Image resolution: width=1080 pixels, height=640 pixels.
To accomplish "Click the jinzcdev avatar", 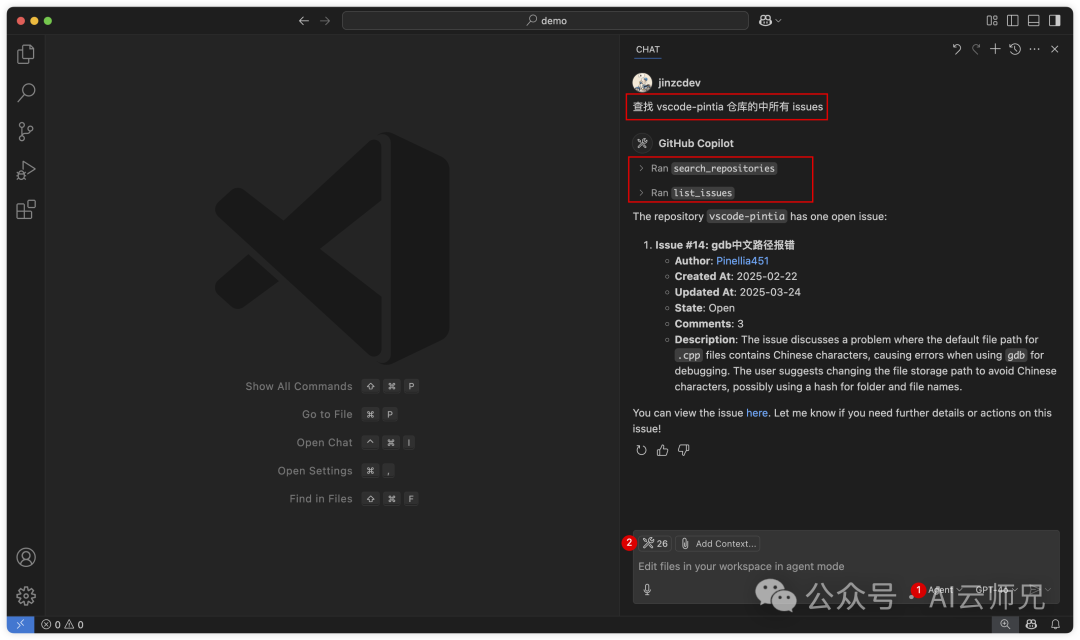I will pyautogui.click(x=643, y=83).
